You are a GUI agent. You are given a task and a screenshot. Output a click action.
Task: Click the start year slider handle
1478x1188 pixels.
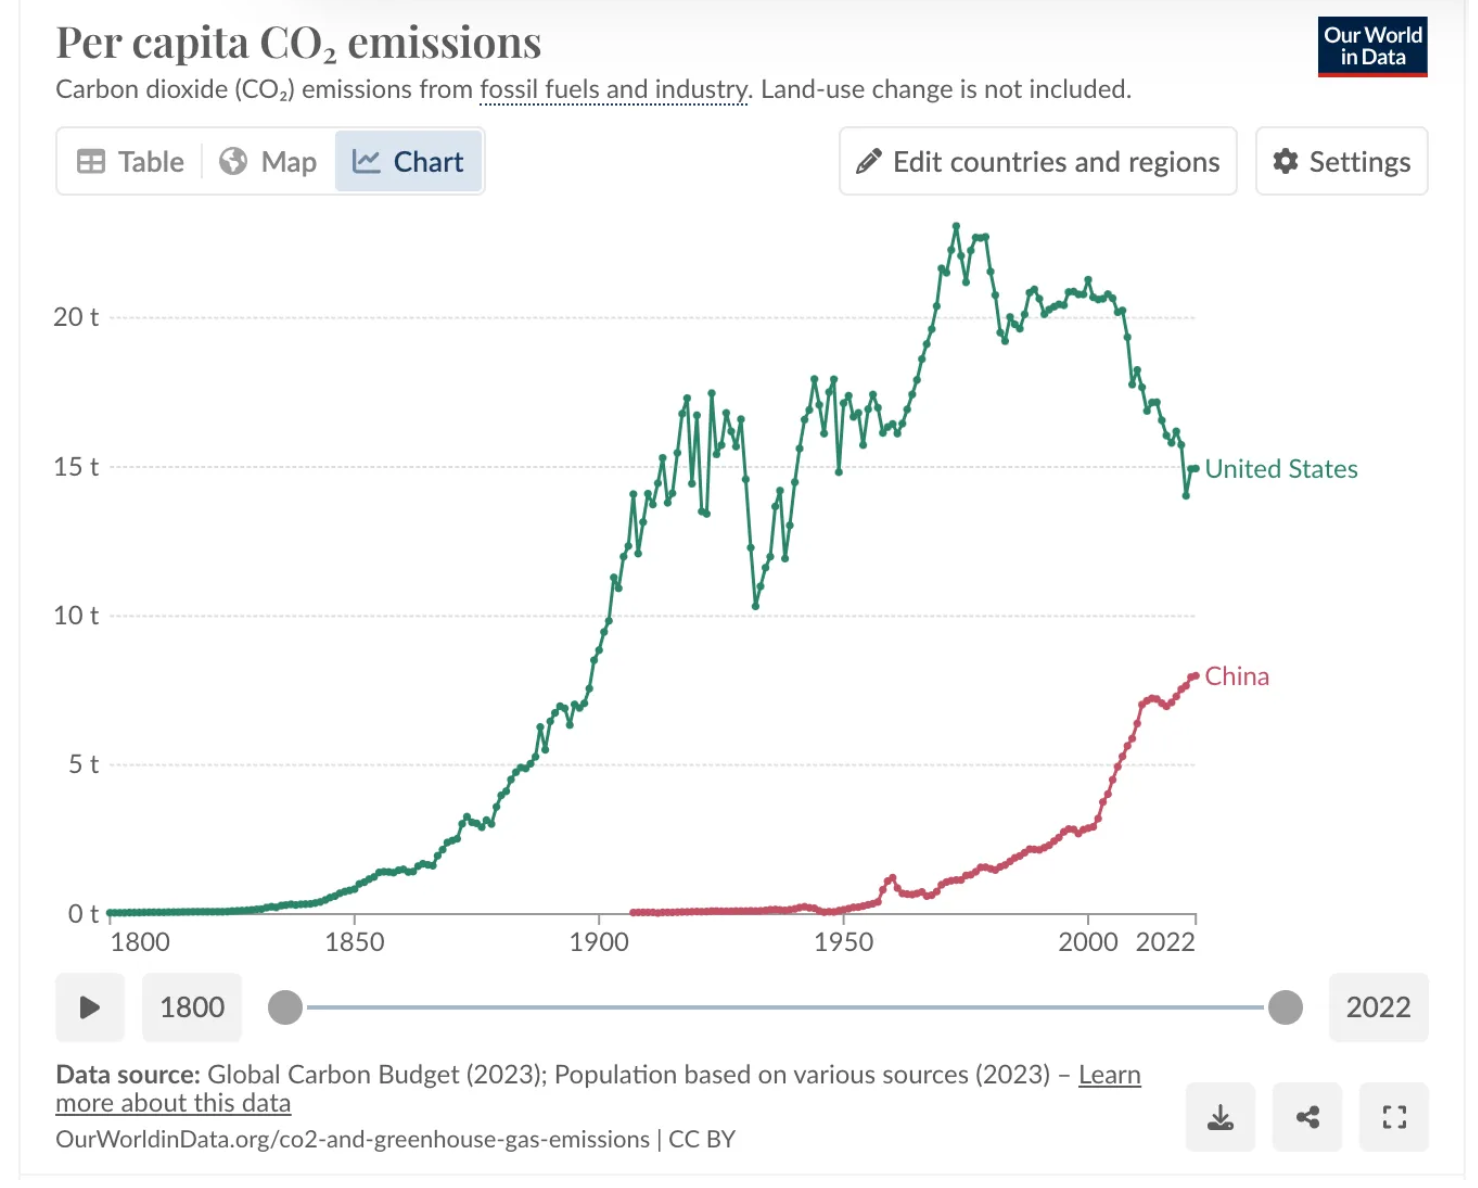point(285,1008)
